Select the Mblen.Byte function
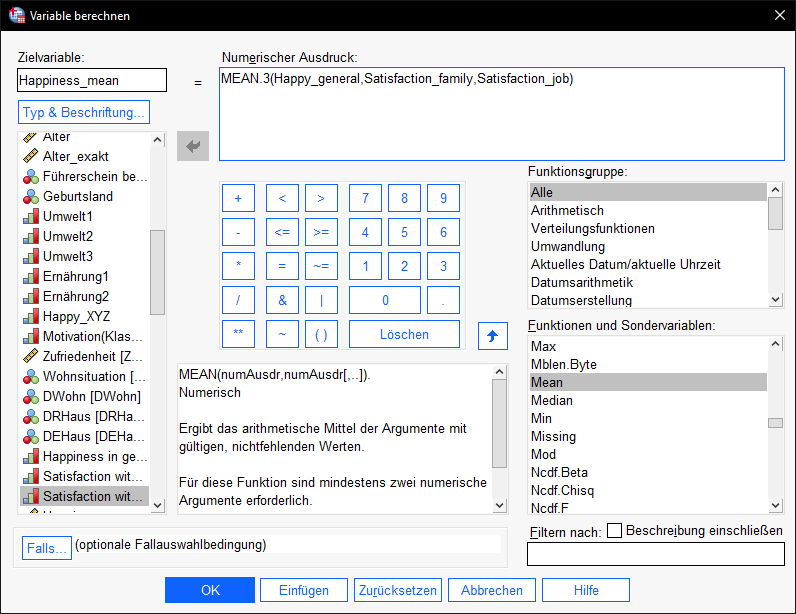 coord(648,364)
